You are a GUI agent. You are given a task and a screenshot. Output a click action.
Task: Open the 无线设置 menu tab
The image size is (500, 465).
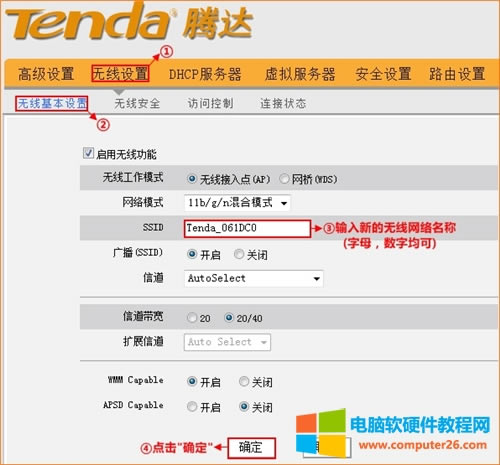click(120, 74)
